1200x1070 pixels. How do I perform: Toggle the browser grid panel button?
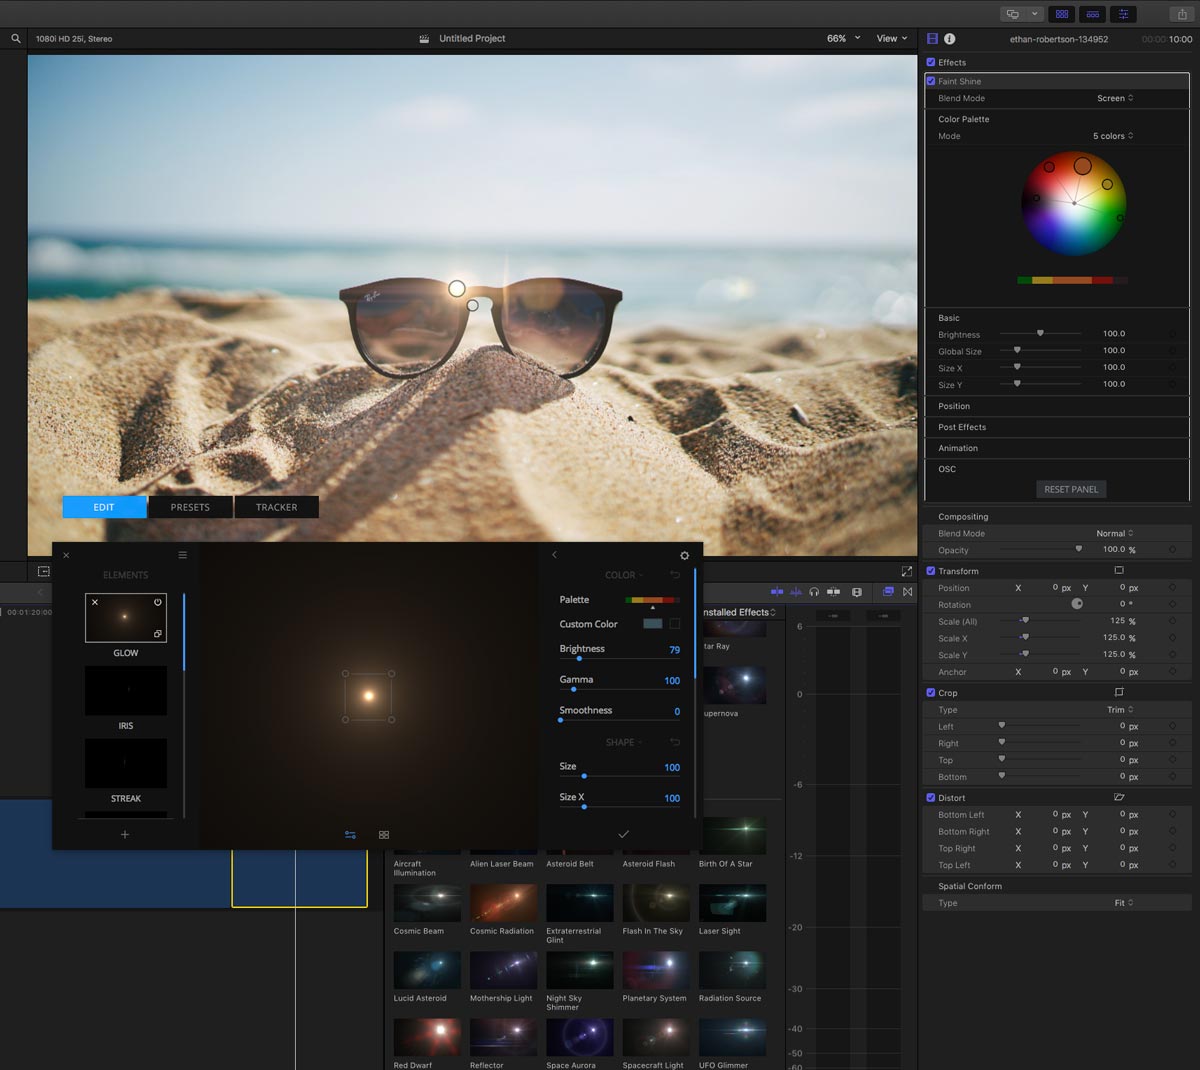tap(1061, 14)
